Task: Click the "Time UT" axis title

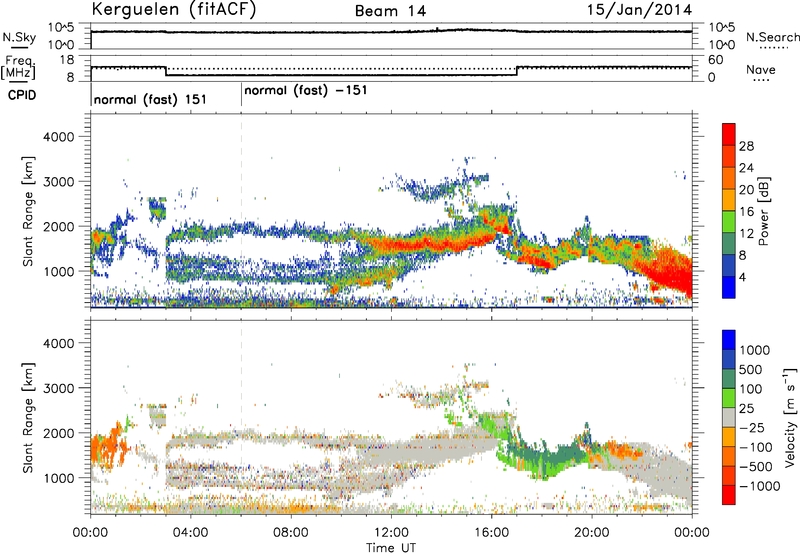Action: tap(391, 548)
